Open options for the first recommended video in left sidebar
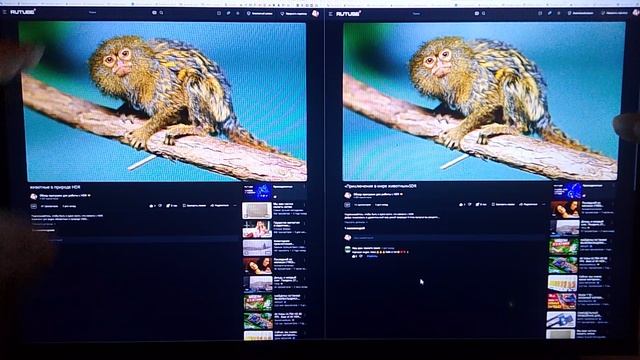 click(305, 205)
